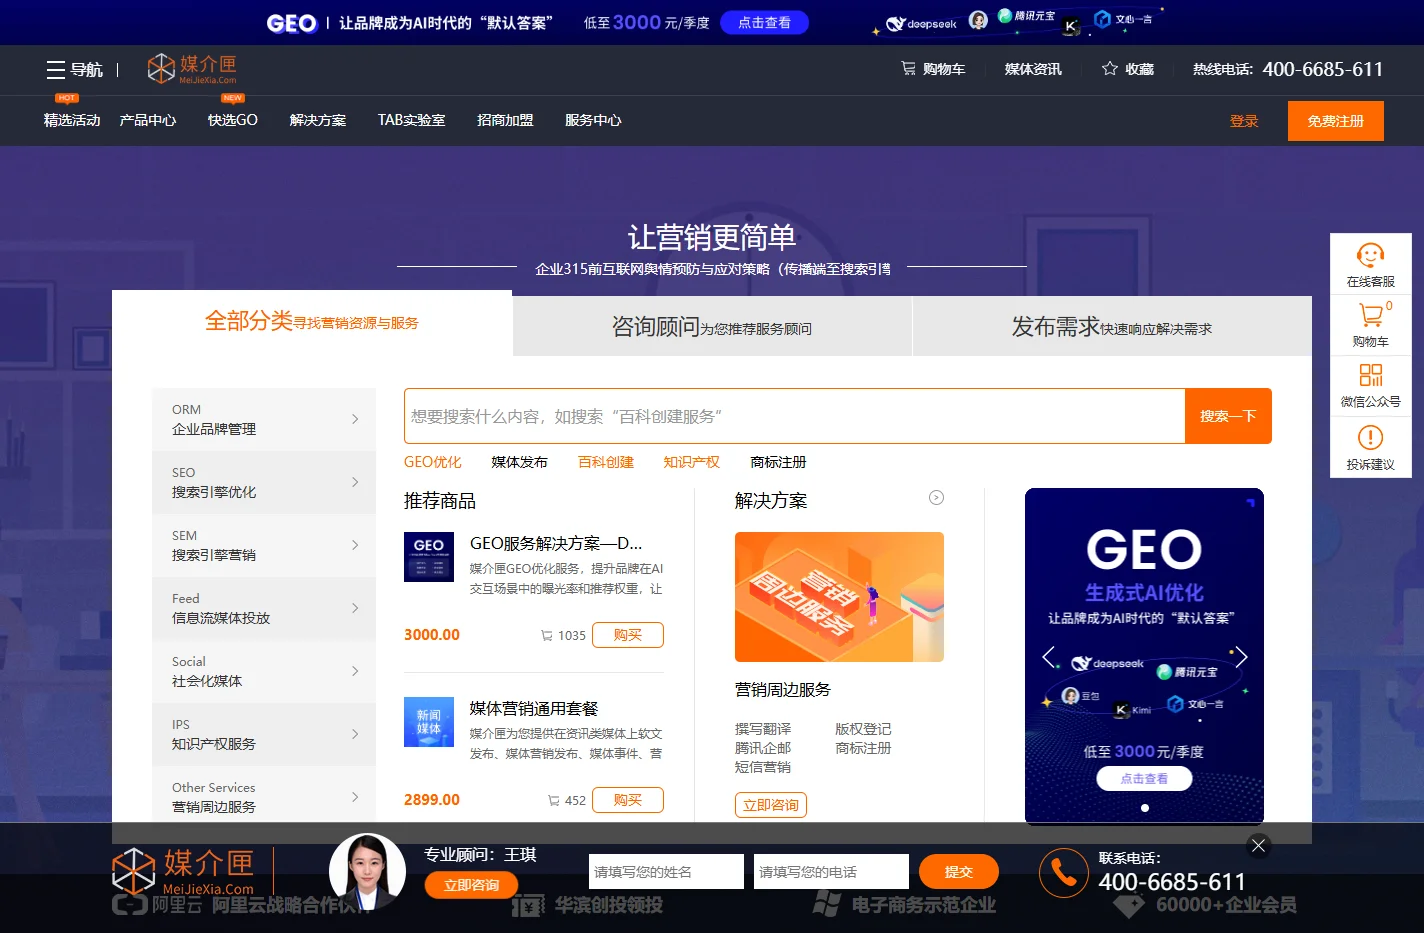Click the 媒介匣 logo in header
The image size is (1424, 933).
pos(192,68)
